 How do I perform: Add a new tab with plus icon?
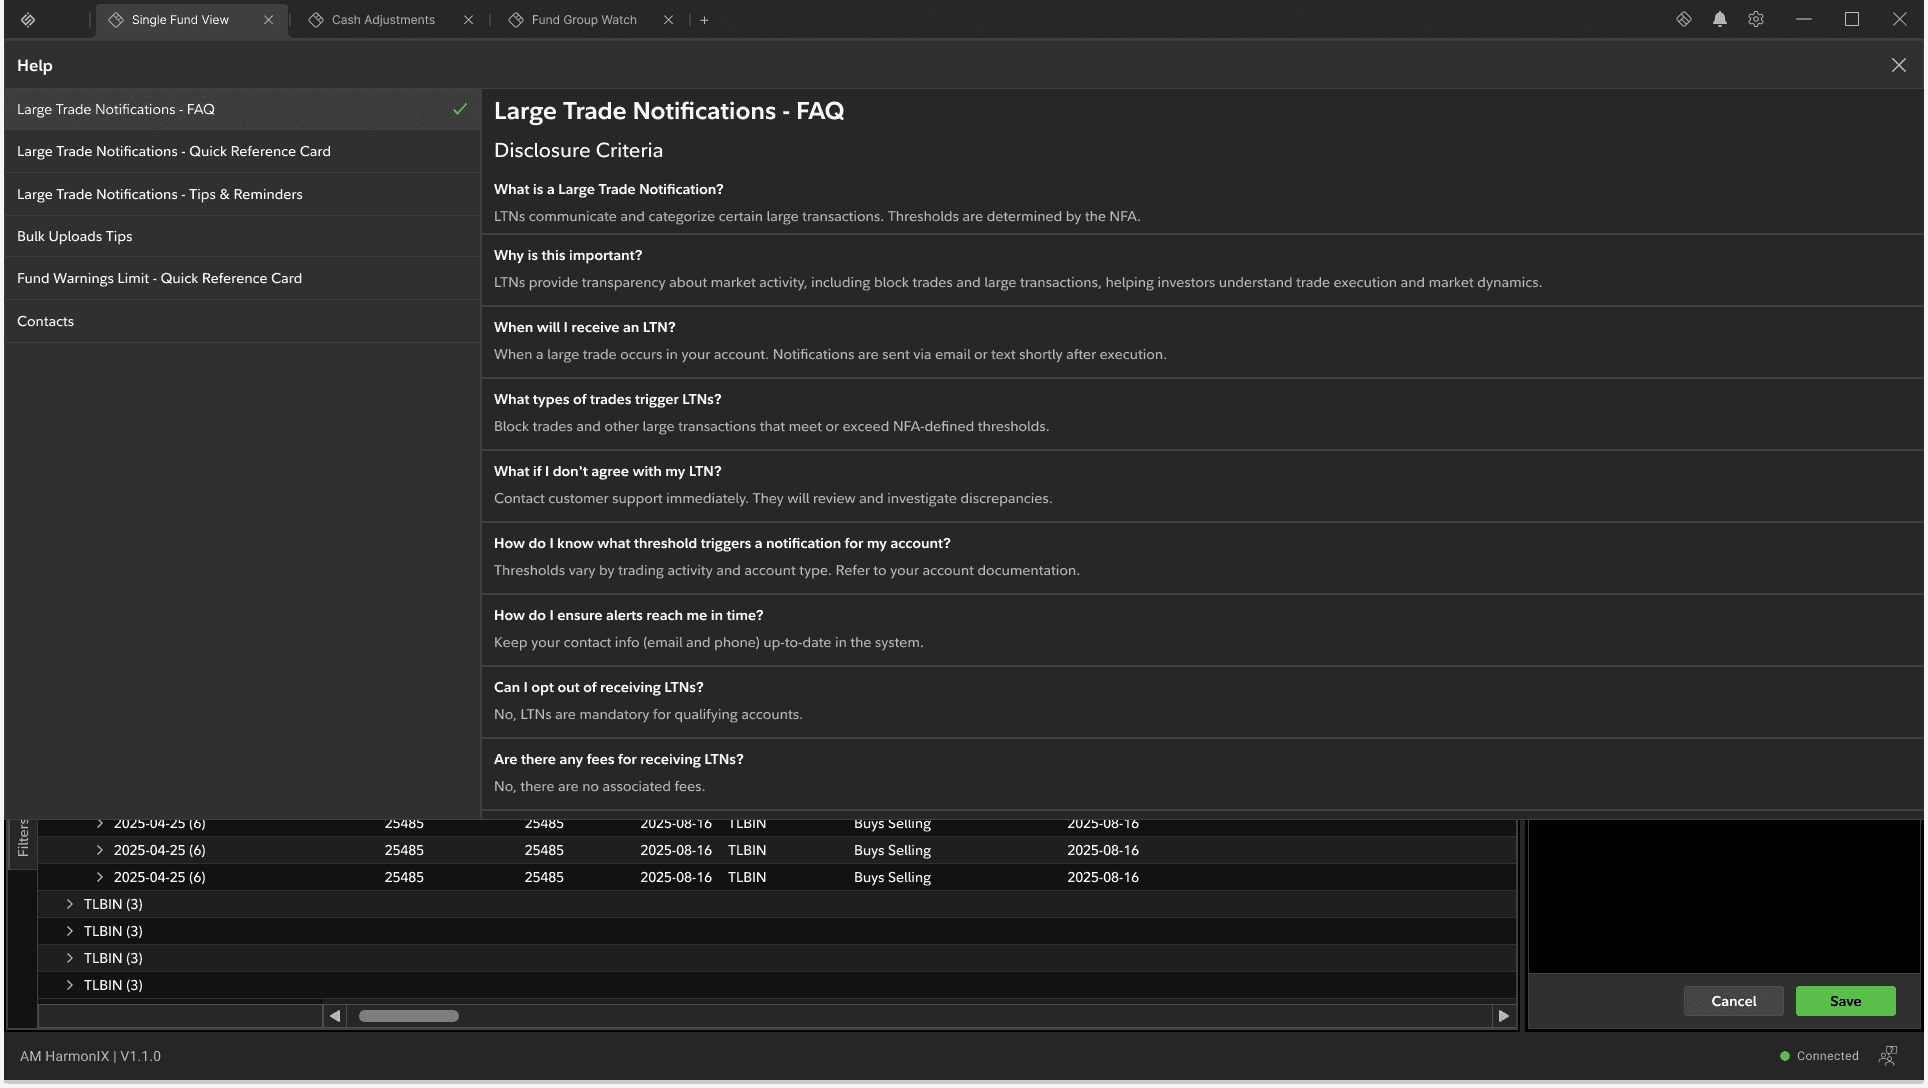point(704,20)
